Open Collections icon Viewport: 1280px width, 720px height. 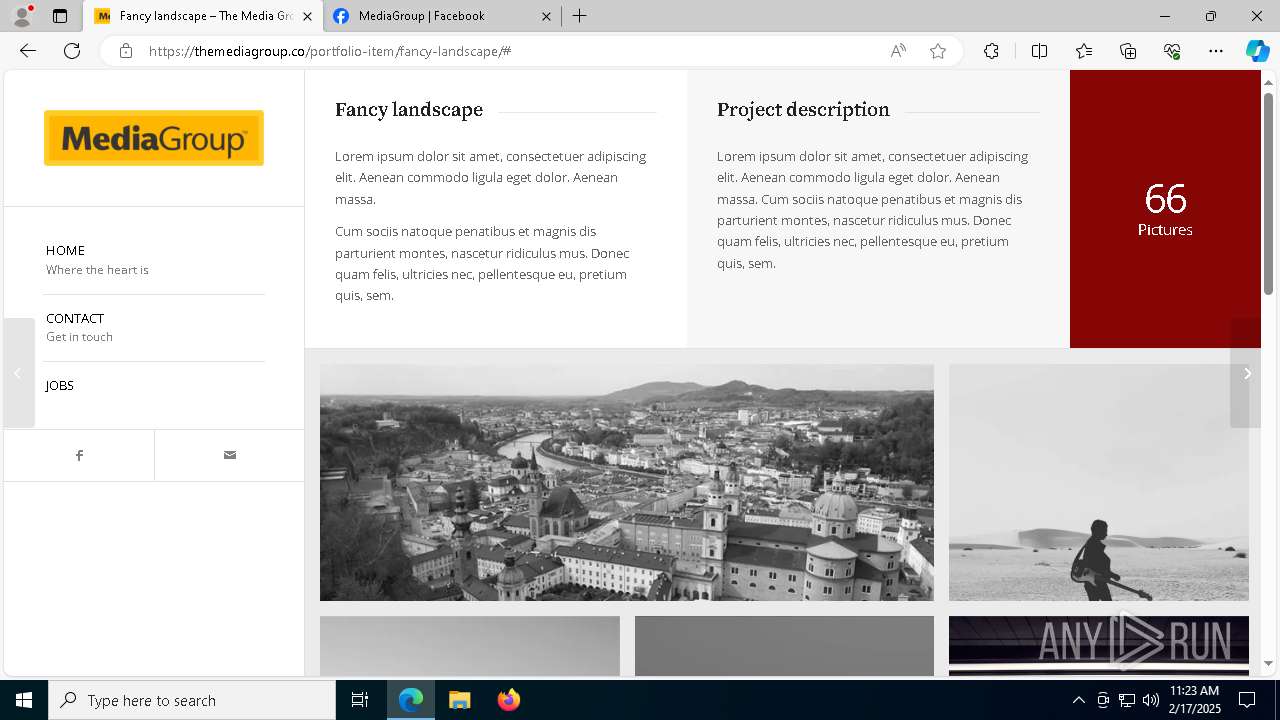click(1128, 51)
